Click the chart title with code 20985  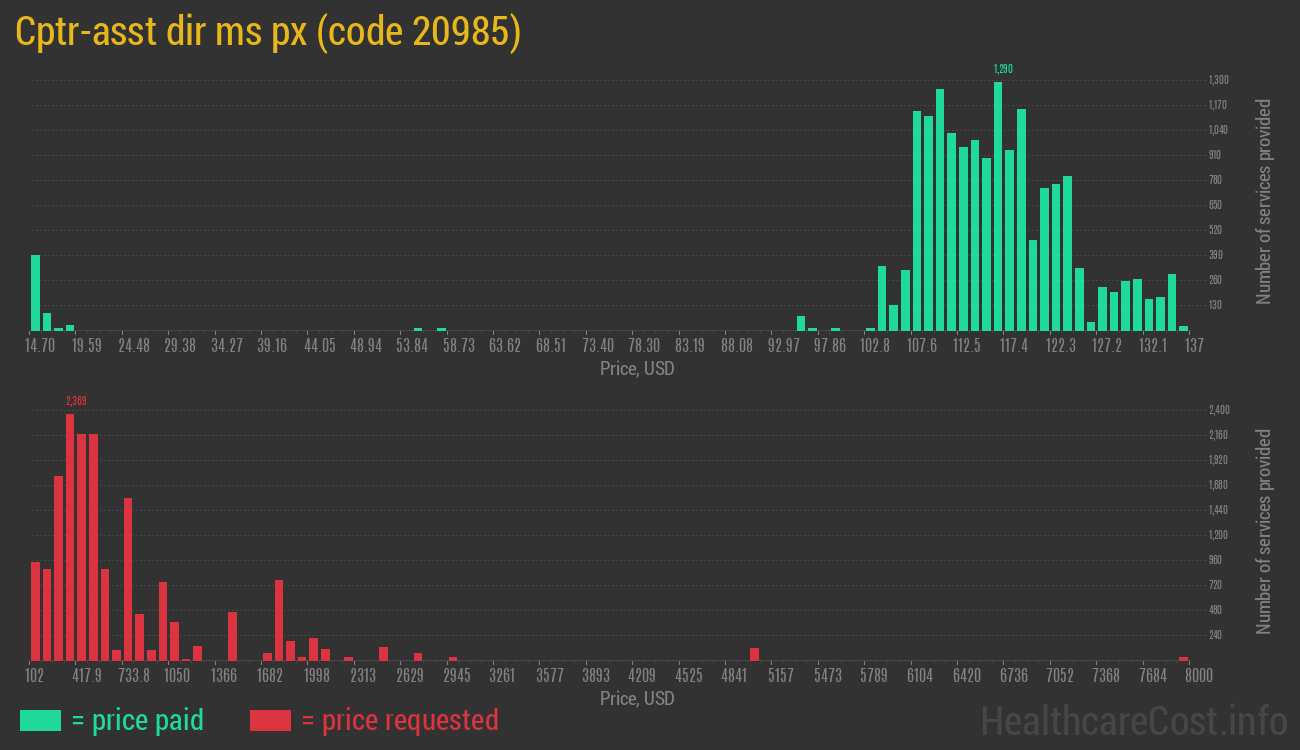point(268,32)
